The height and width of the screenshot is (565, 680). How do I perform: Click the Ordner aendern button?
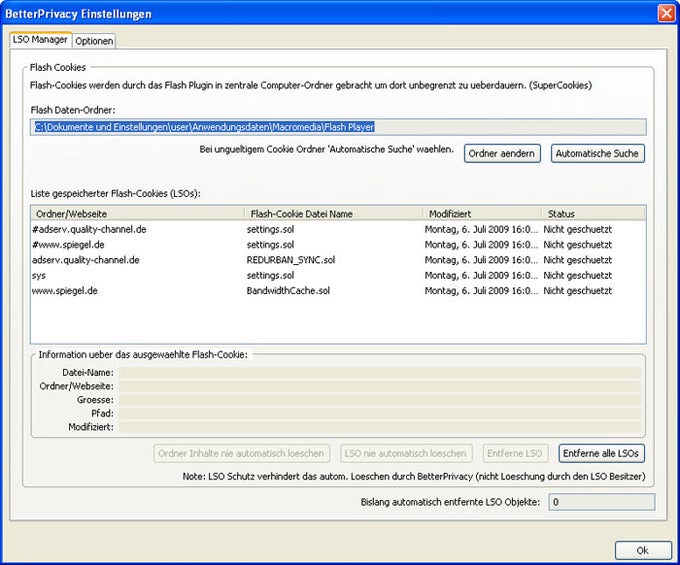point(502,153)
